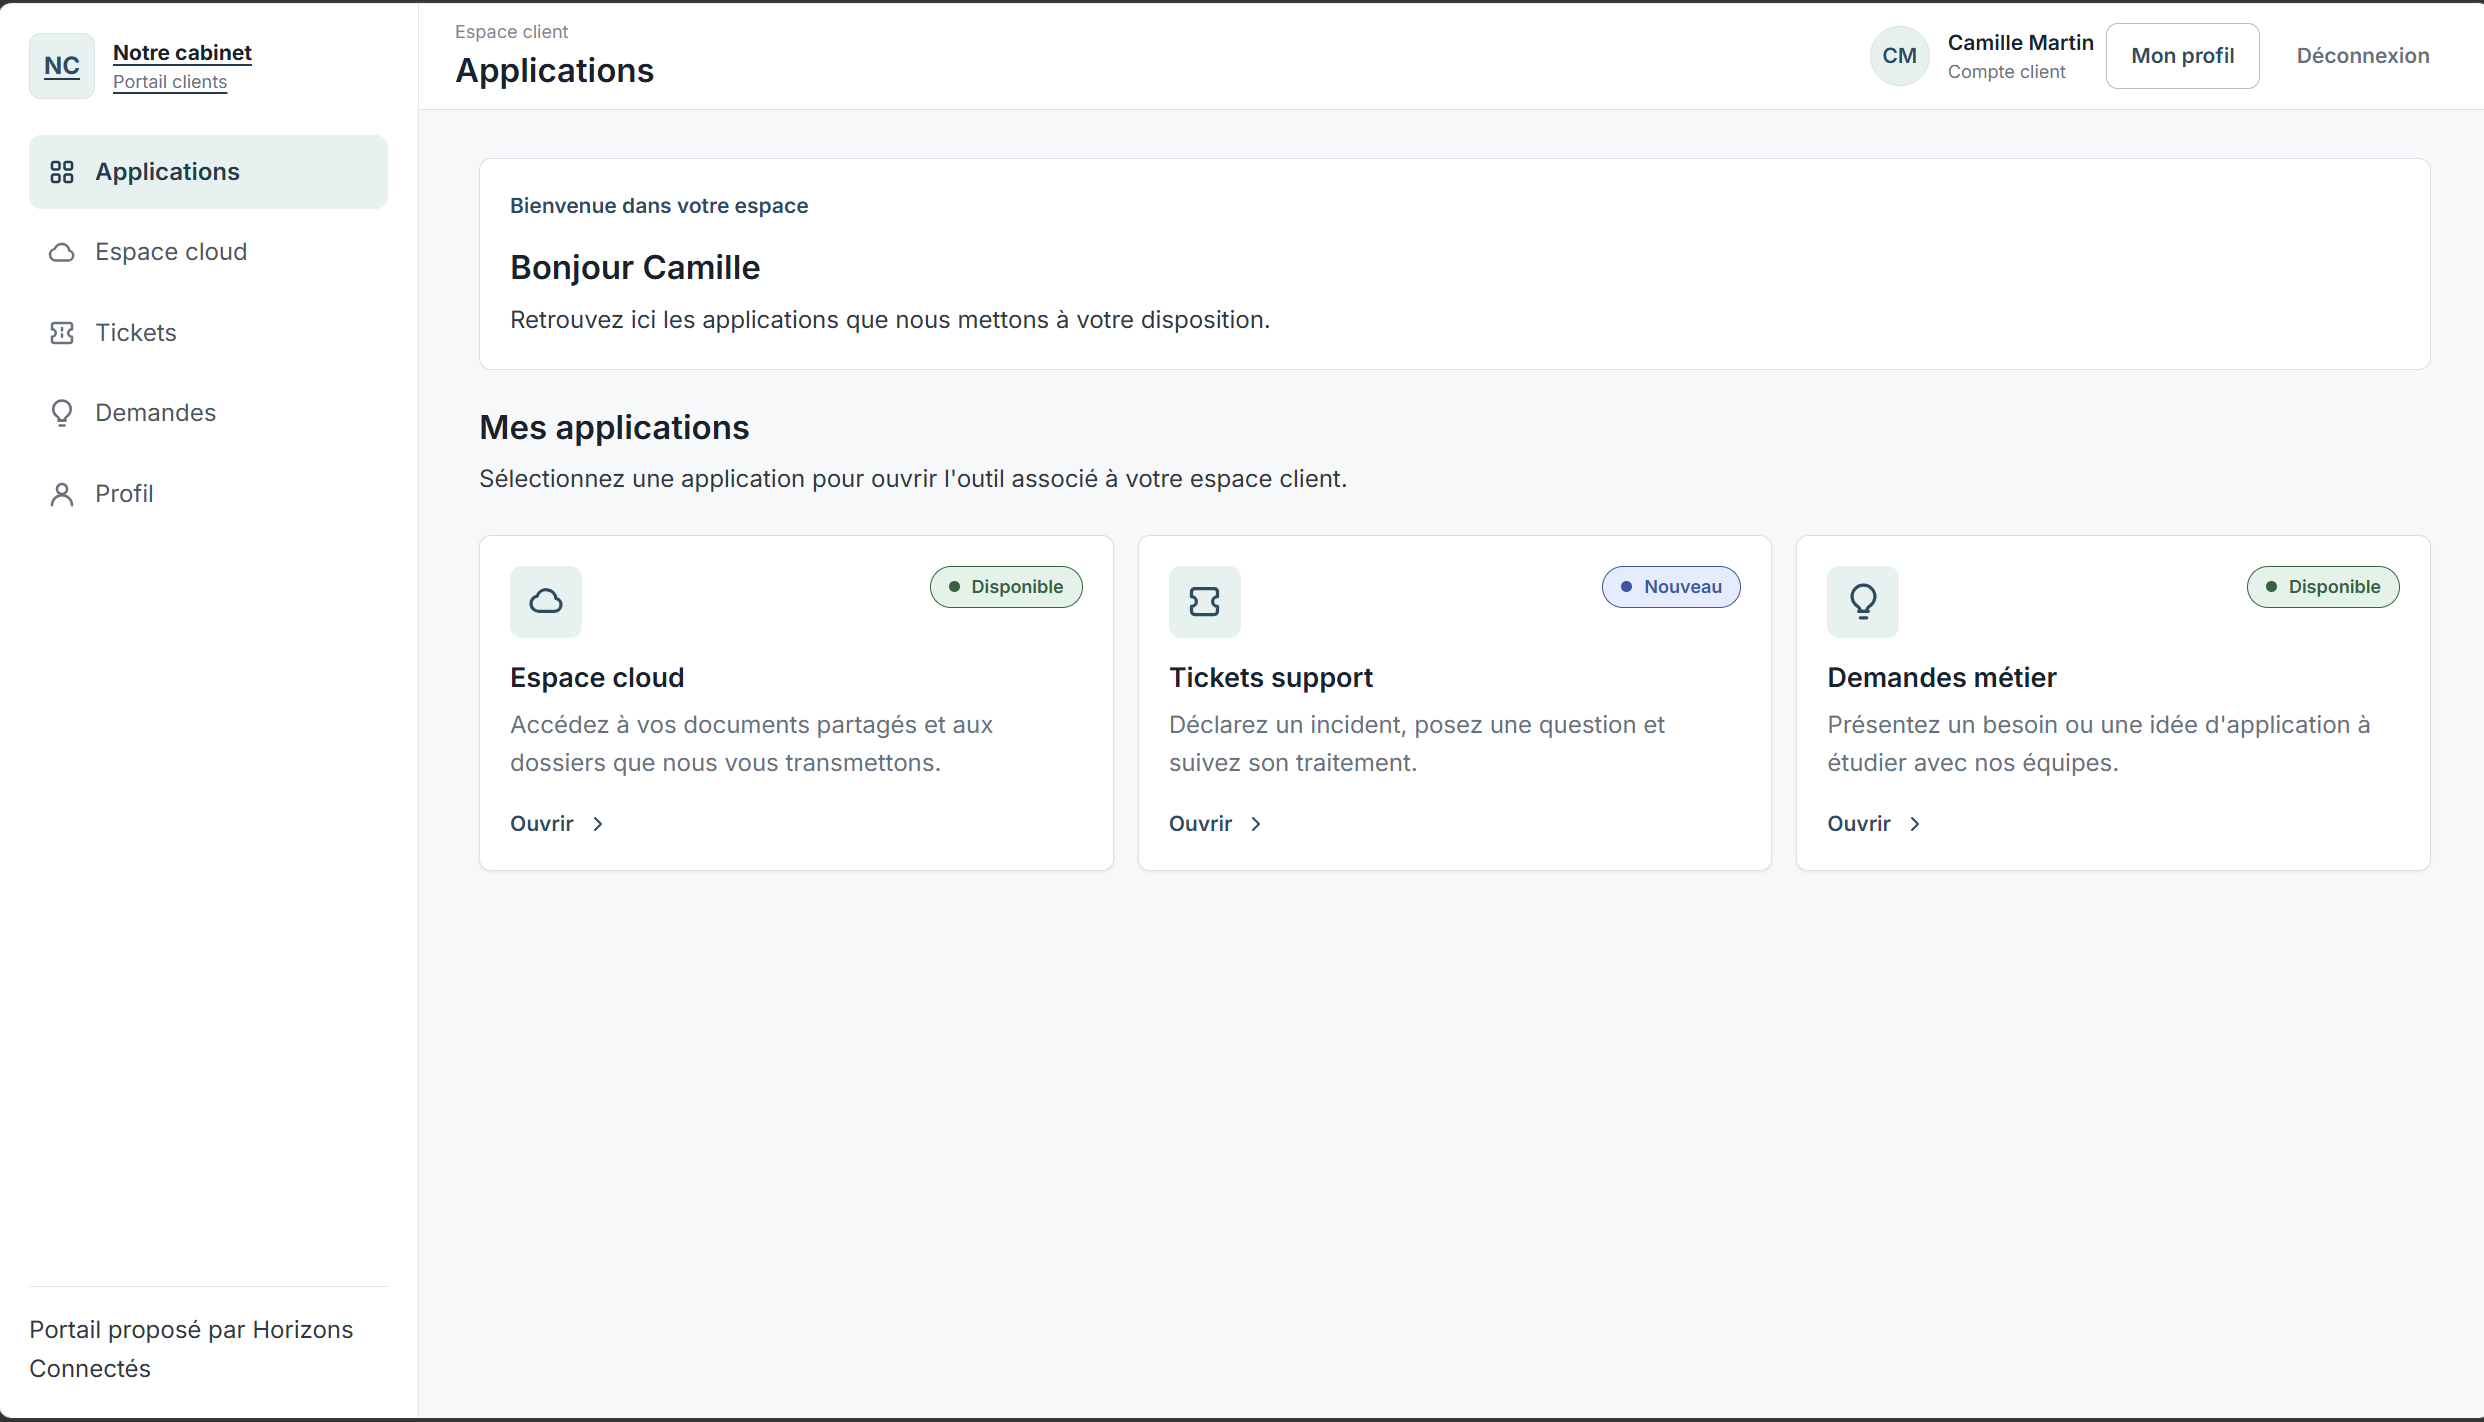
Task: Click the Mes applications heading
Action: (x=614, y=428)
